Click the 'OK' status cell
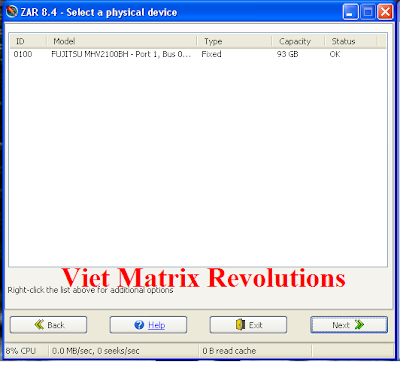 tap(335, 54)
